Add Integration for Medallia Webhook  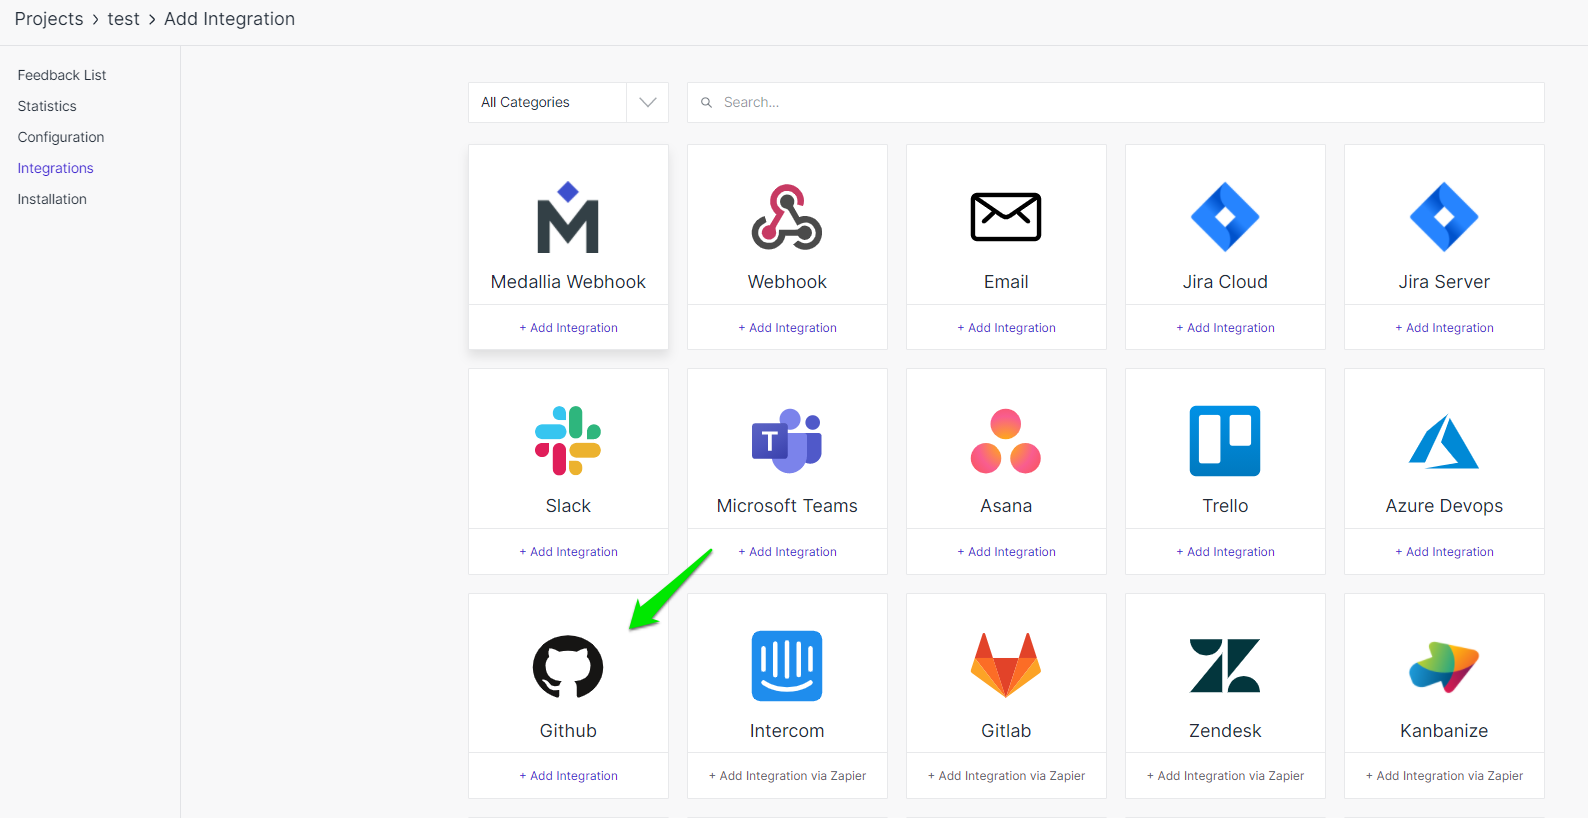(x=568, y=328)
